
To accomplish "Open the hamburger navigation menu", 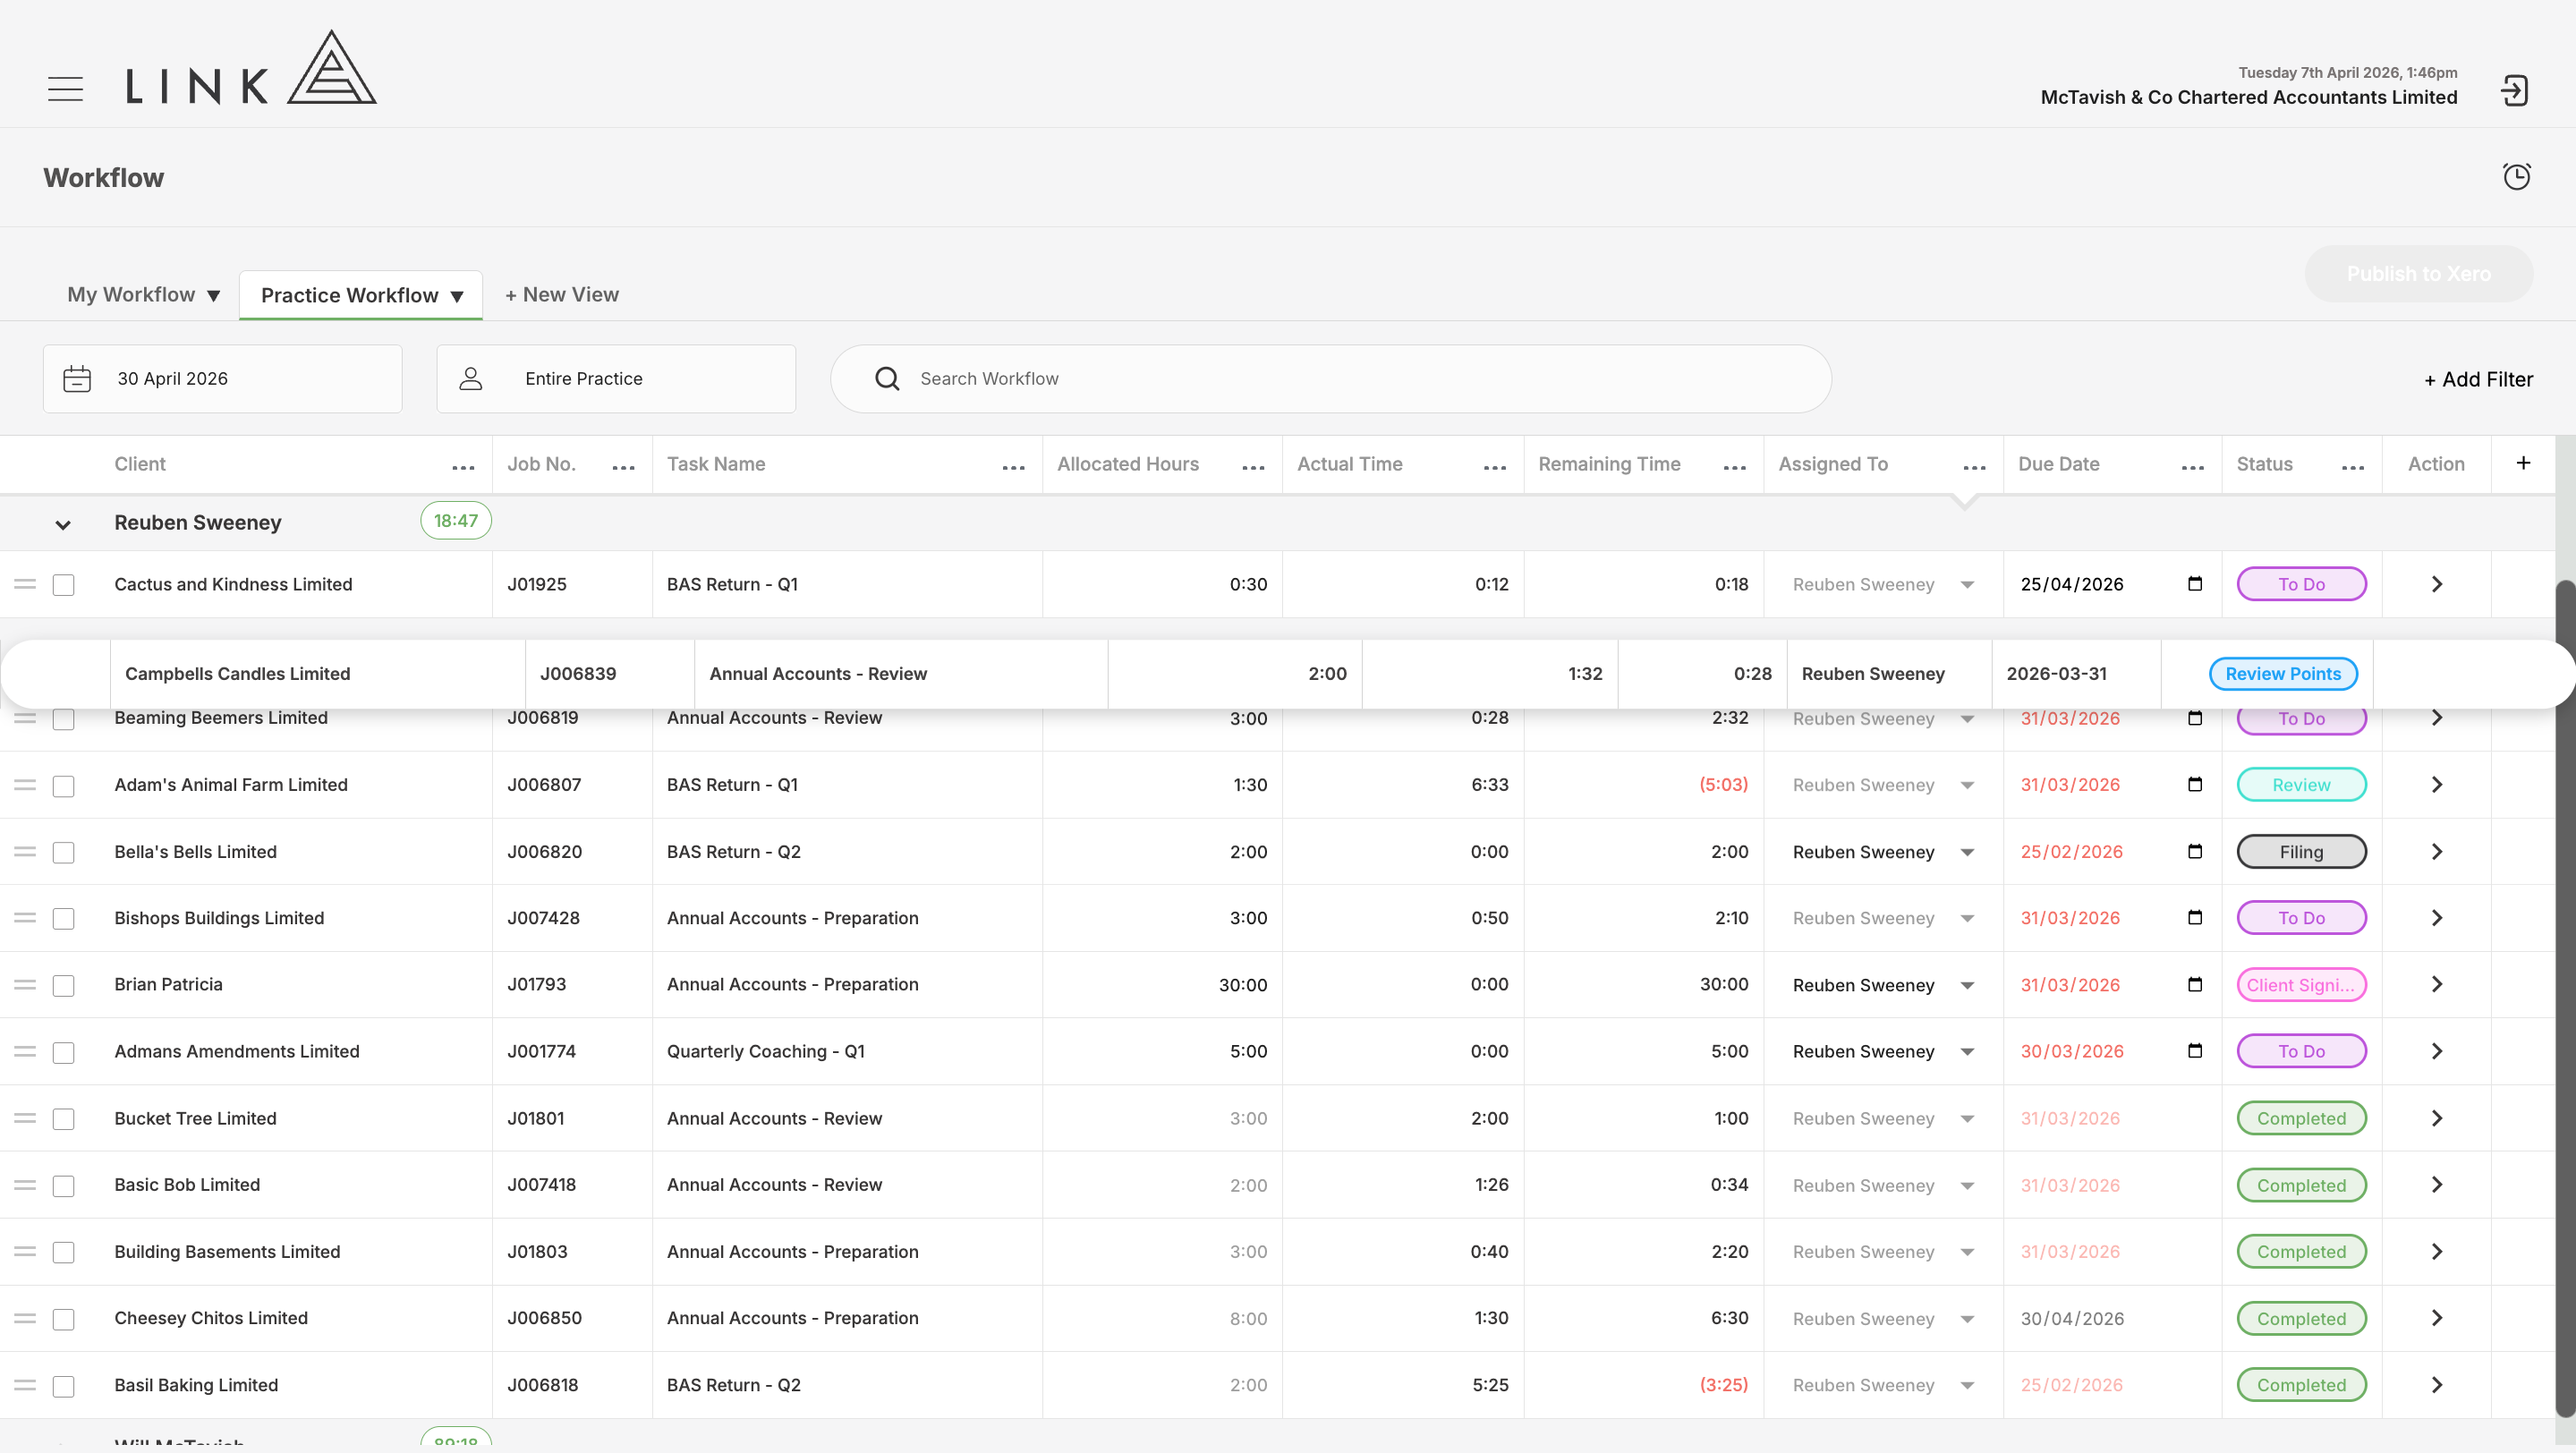I will tap(65, 89).
